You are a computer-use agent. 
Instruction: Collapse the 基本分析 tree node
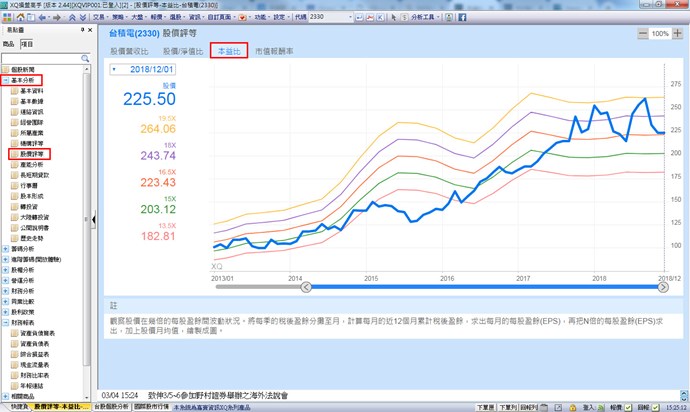point(5,80)
